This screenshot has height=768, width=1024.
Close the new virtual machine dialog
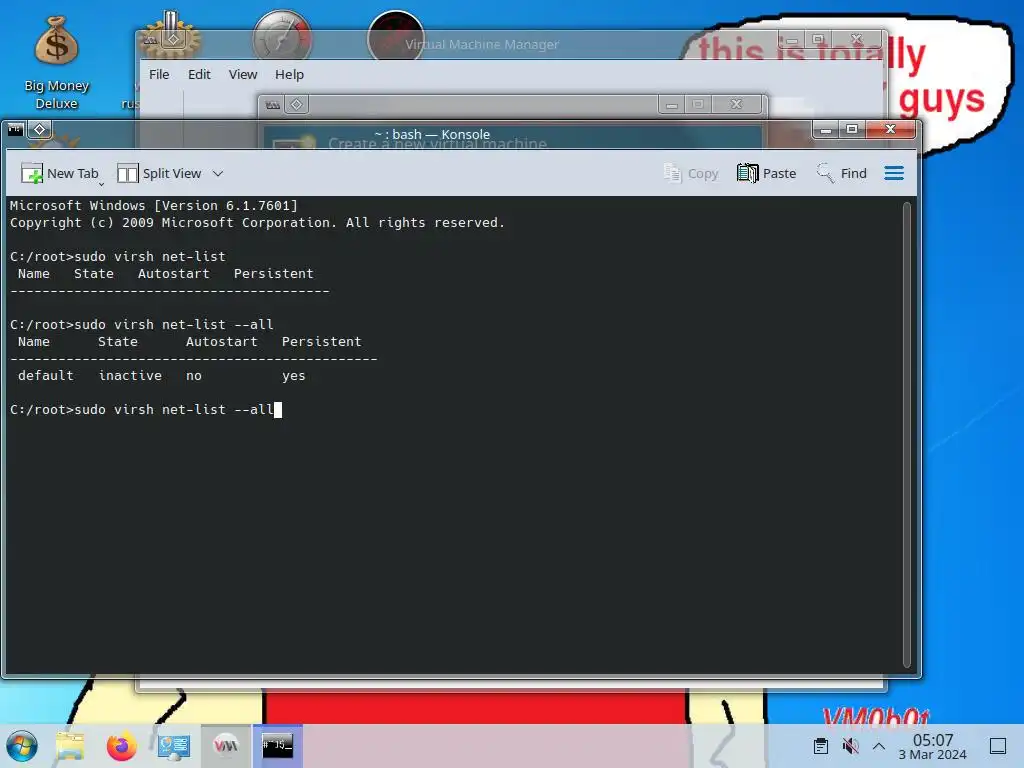(x=737, y=104)
